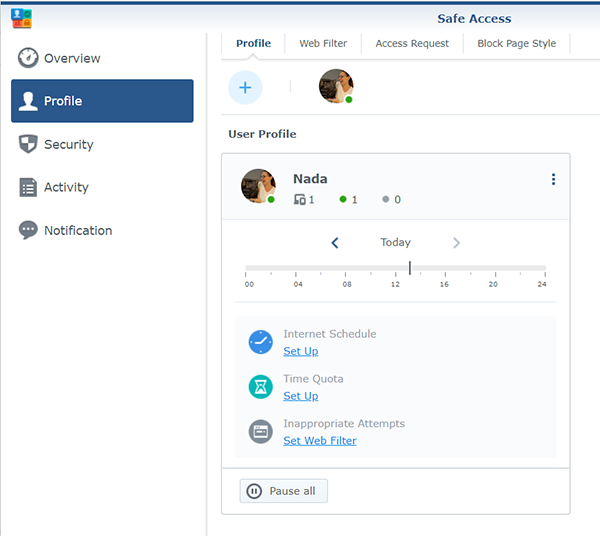Switch to the Web Filter tab

pyautogui.click(x=323, y=44)
